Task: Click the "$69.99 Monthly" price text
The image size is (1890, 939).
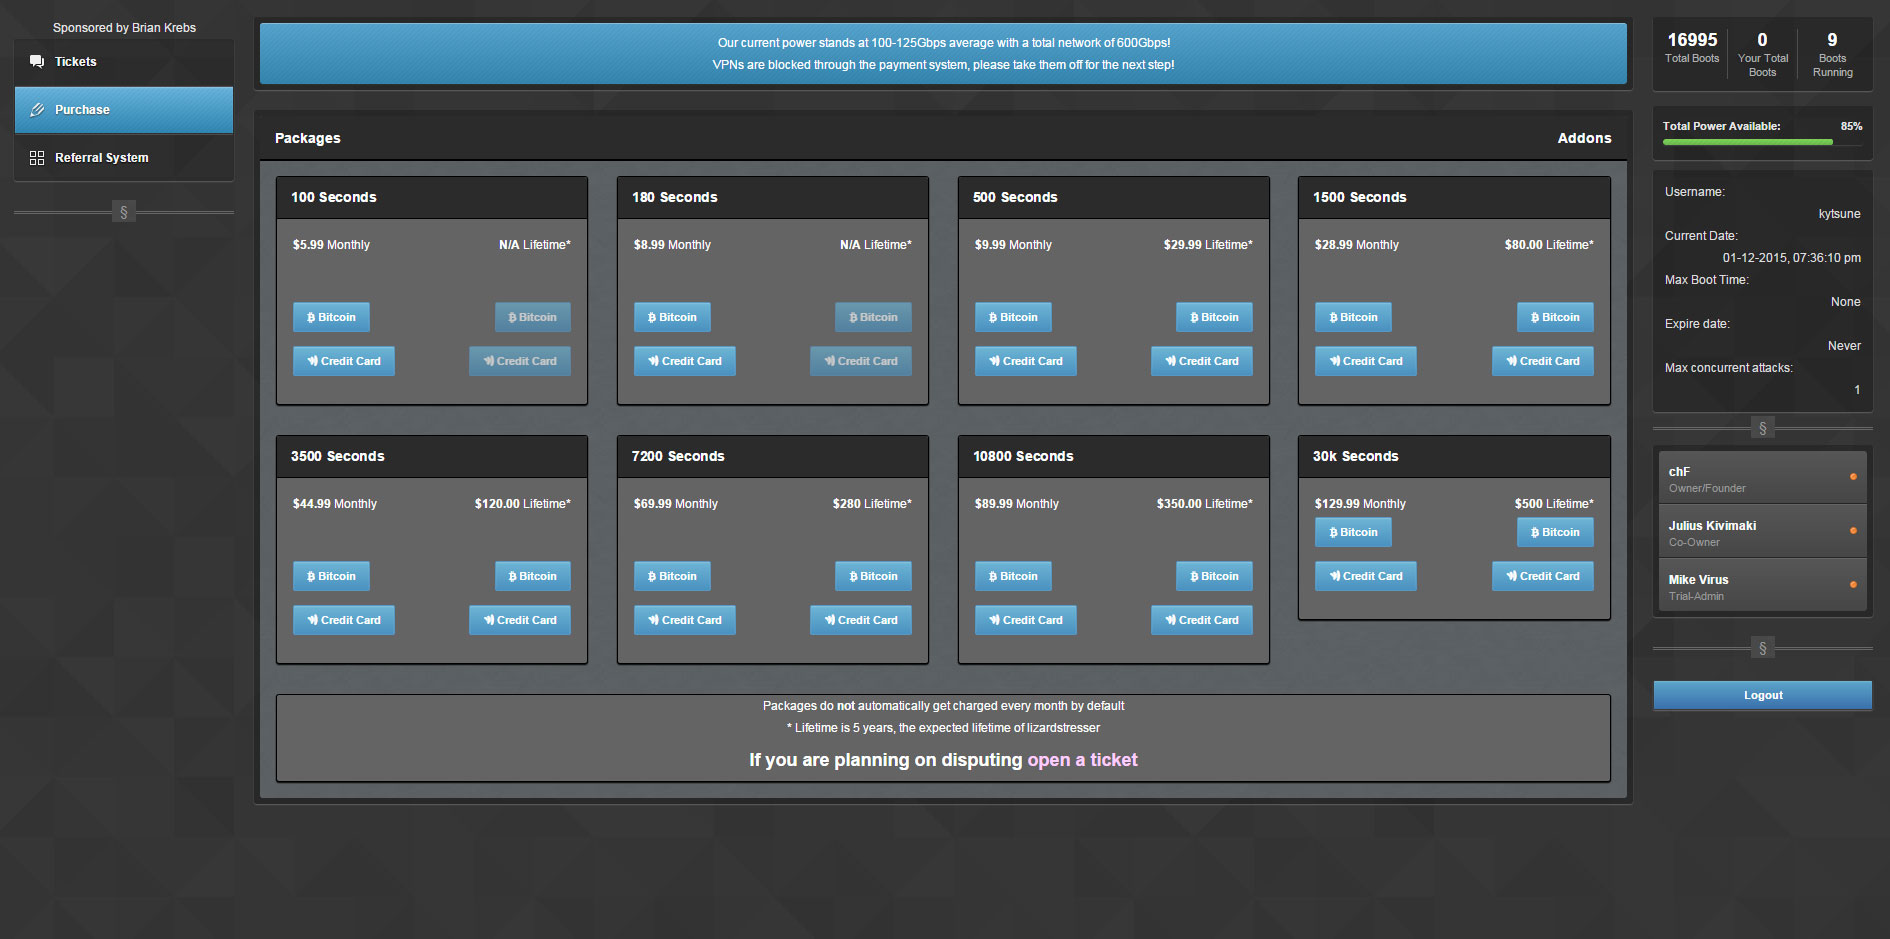Action: click(x=676, y=504)
